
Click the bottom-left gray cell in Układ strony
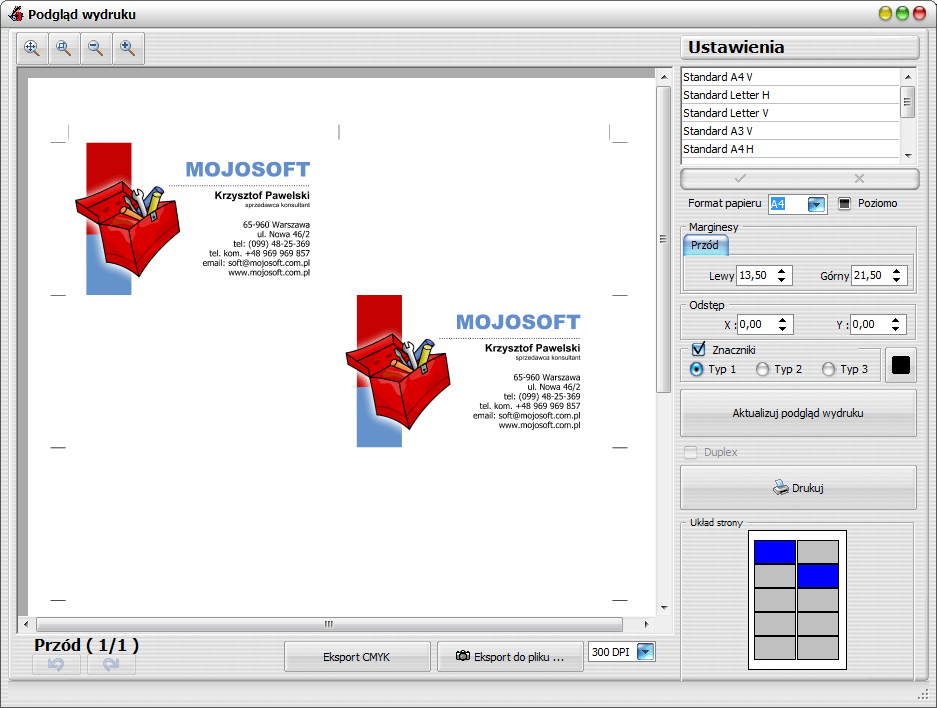point(775,648)
